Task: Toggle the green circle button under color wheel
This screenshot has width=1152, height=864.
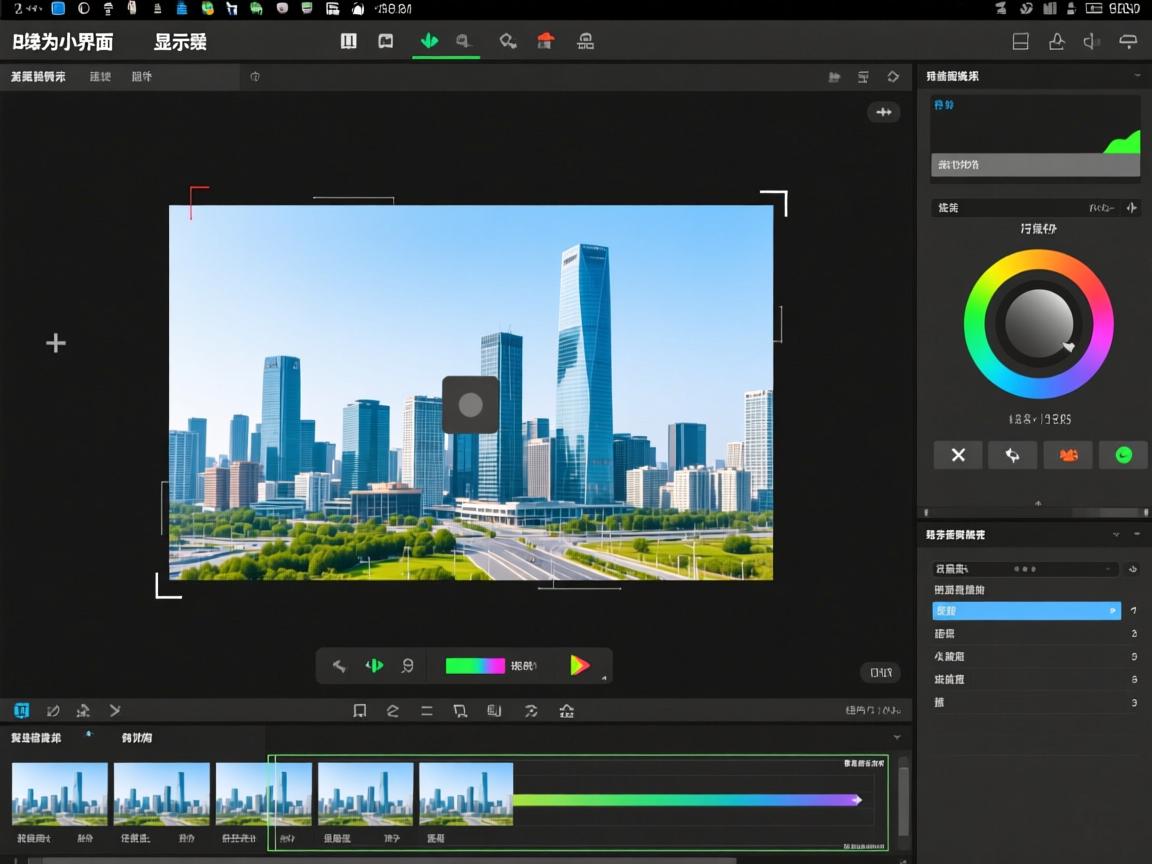Action: point(1123,455)
